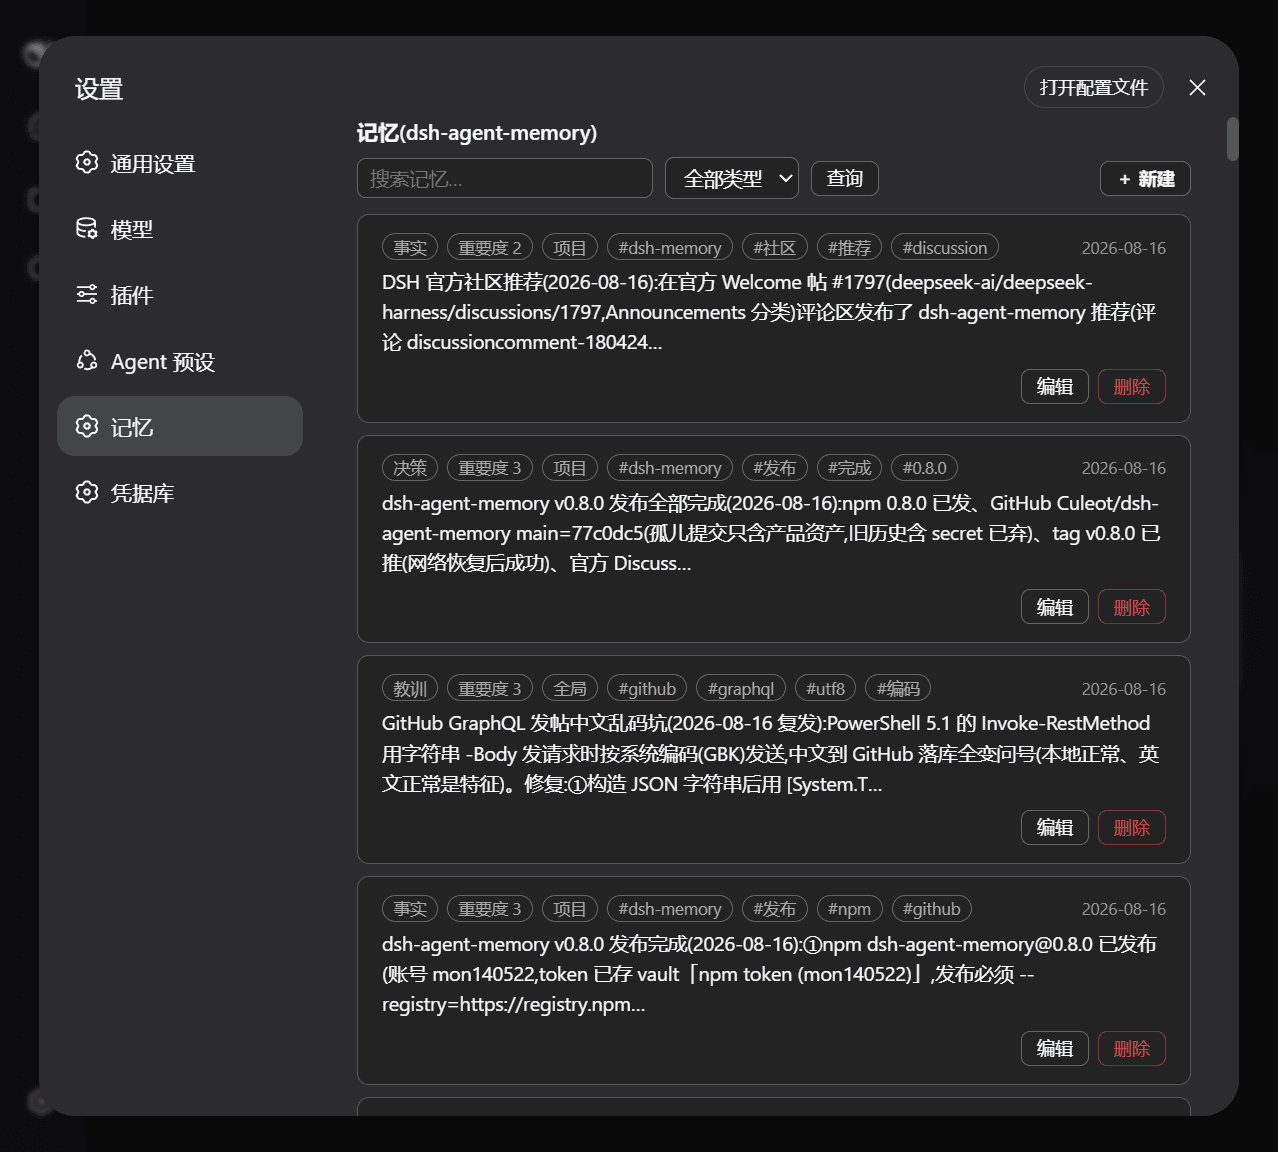The image size is (1278, 1152).
Task: Click the 决策 type tag
Action: tap(410, 467)
